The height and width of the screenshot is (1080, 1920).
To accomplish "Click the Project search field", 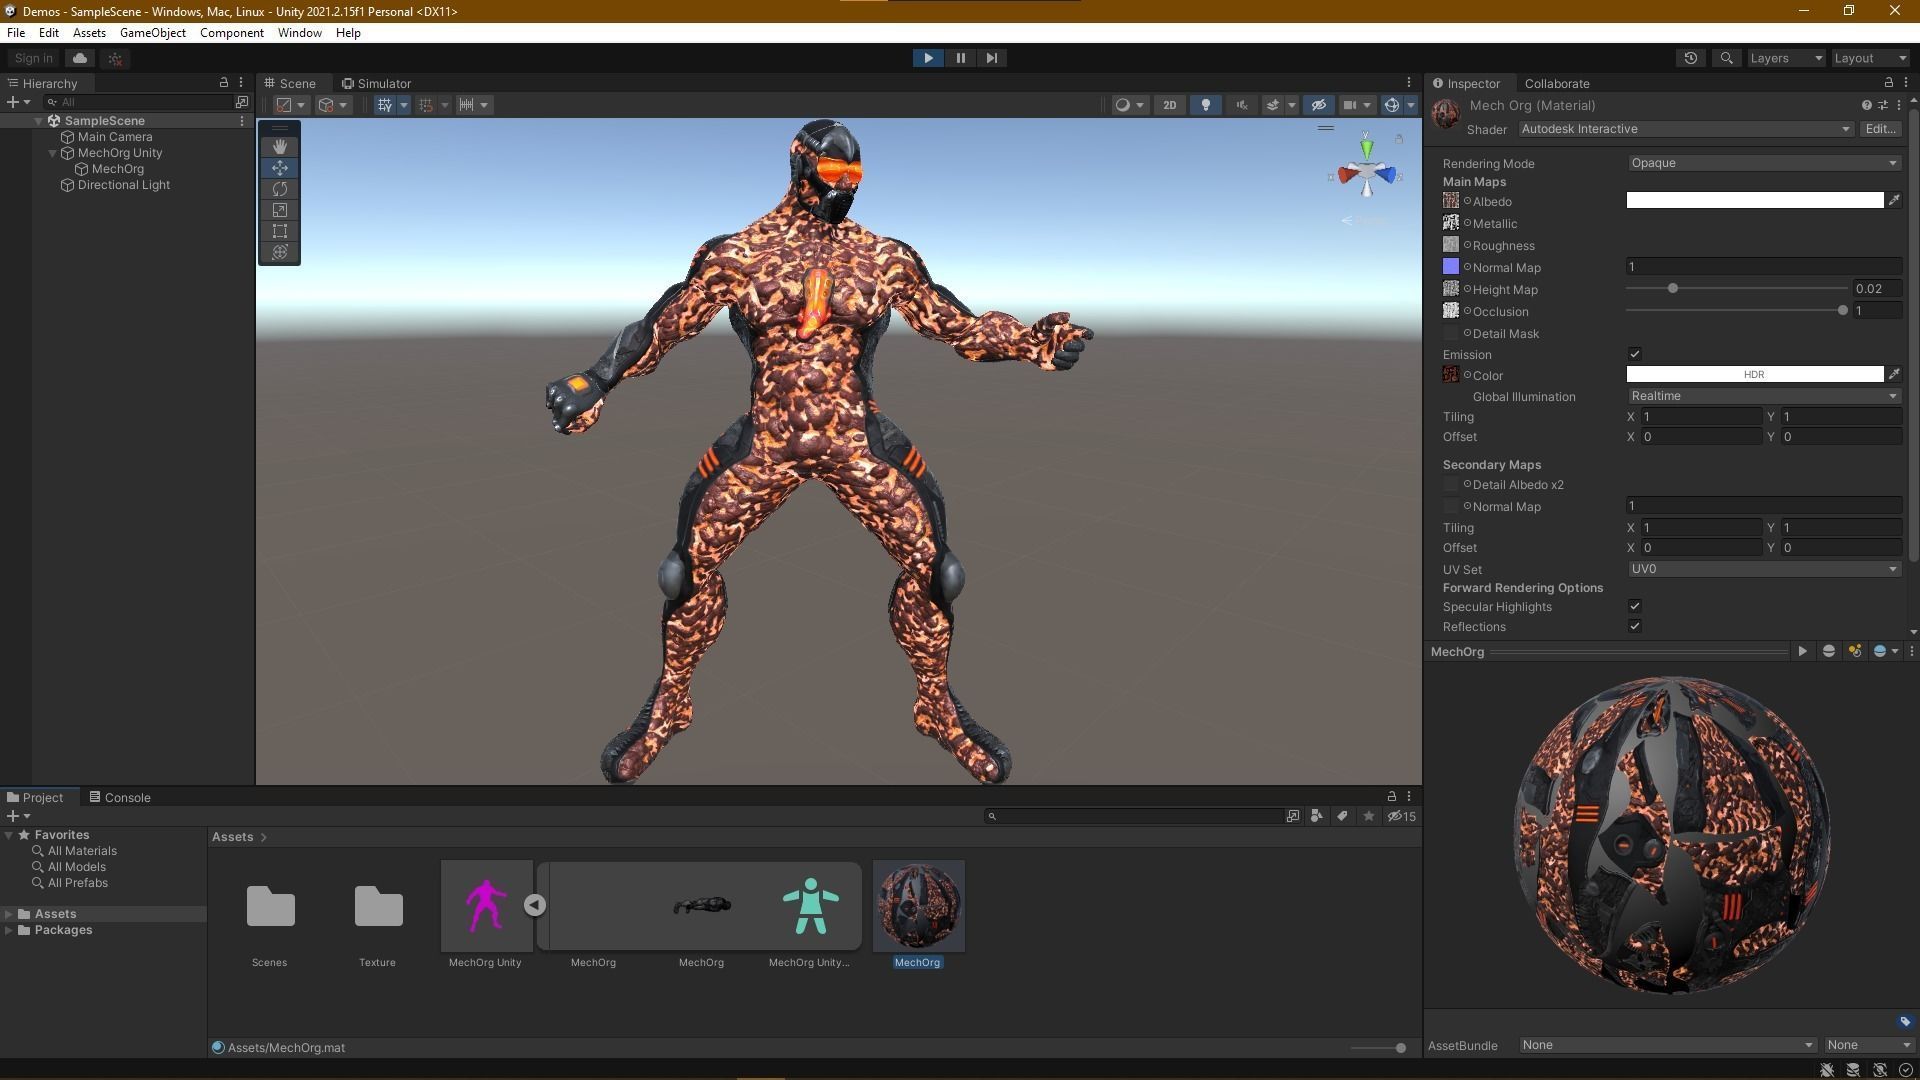I will (x=1135, y=816).
